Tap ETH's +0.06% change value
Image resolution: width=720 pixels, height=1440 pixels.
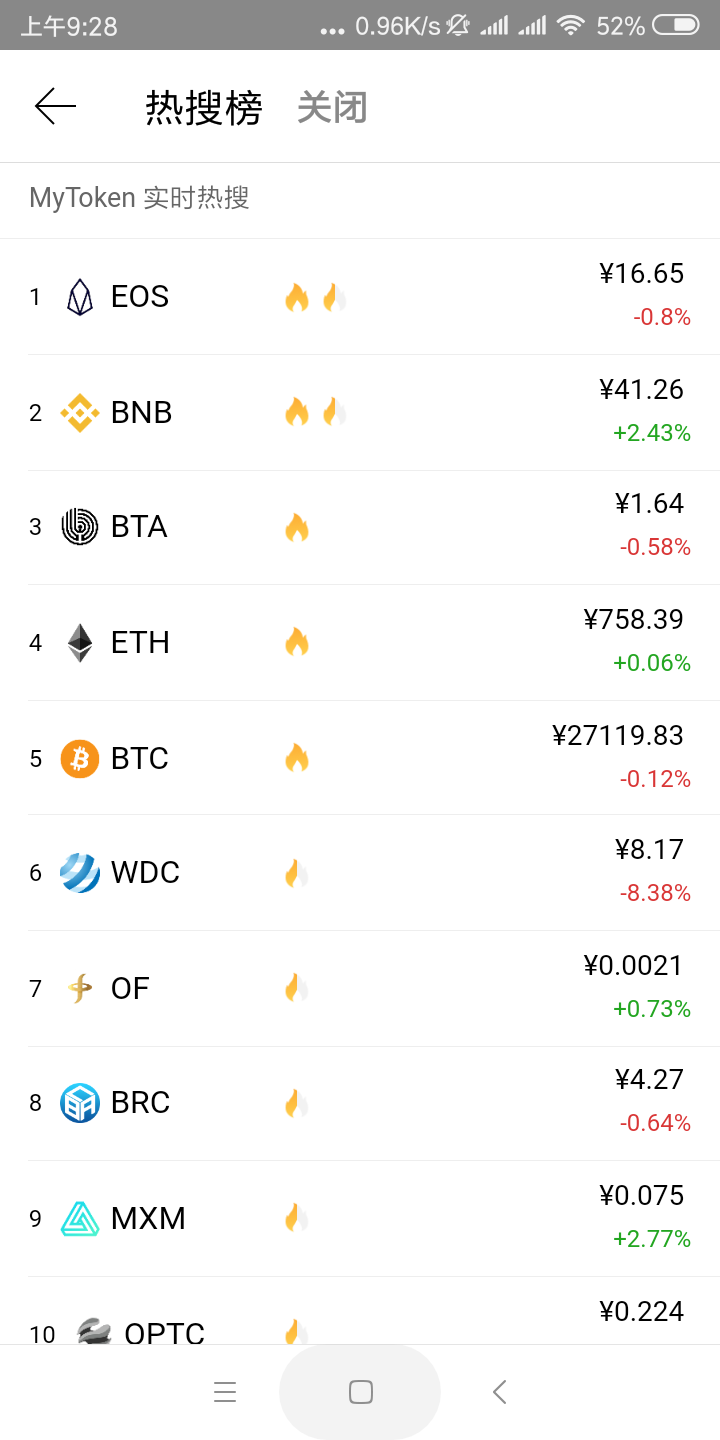pyautogui.click(x=652, y=663)
